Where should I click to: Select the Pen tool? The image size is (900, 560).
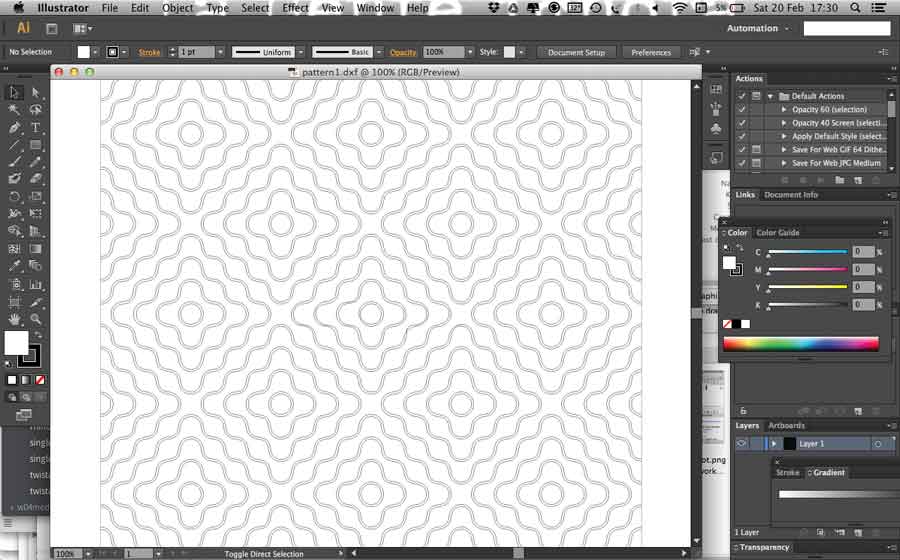[x=14, y=127]
